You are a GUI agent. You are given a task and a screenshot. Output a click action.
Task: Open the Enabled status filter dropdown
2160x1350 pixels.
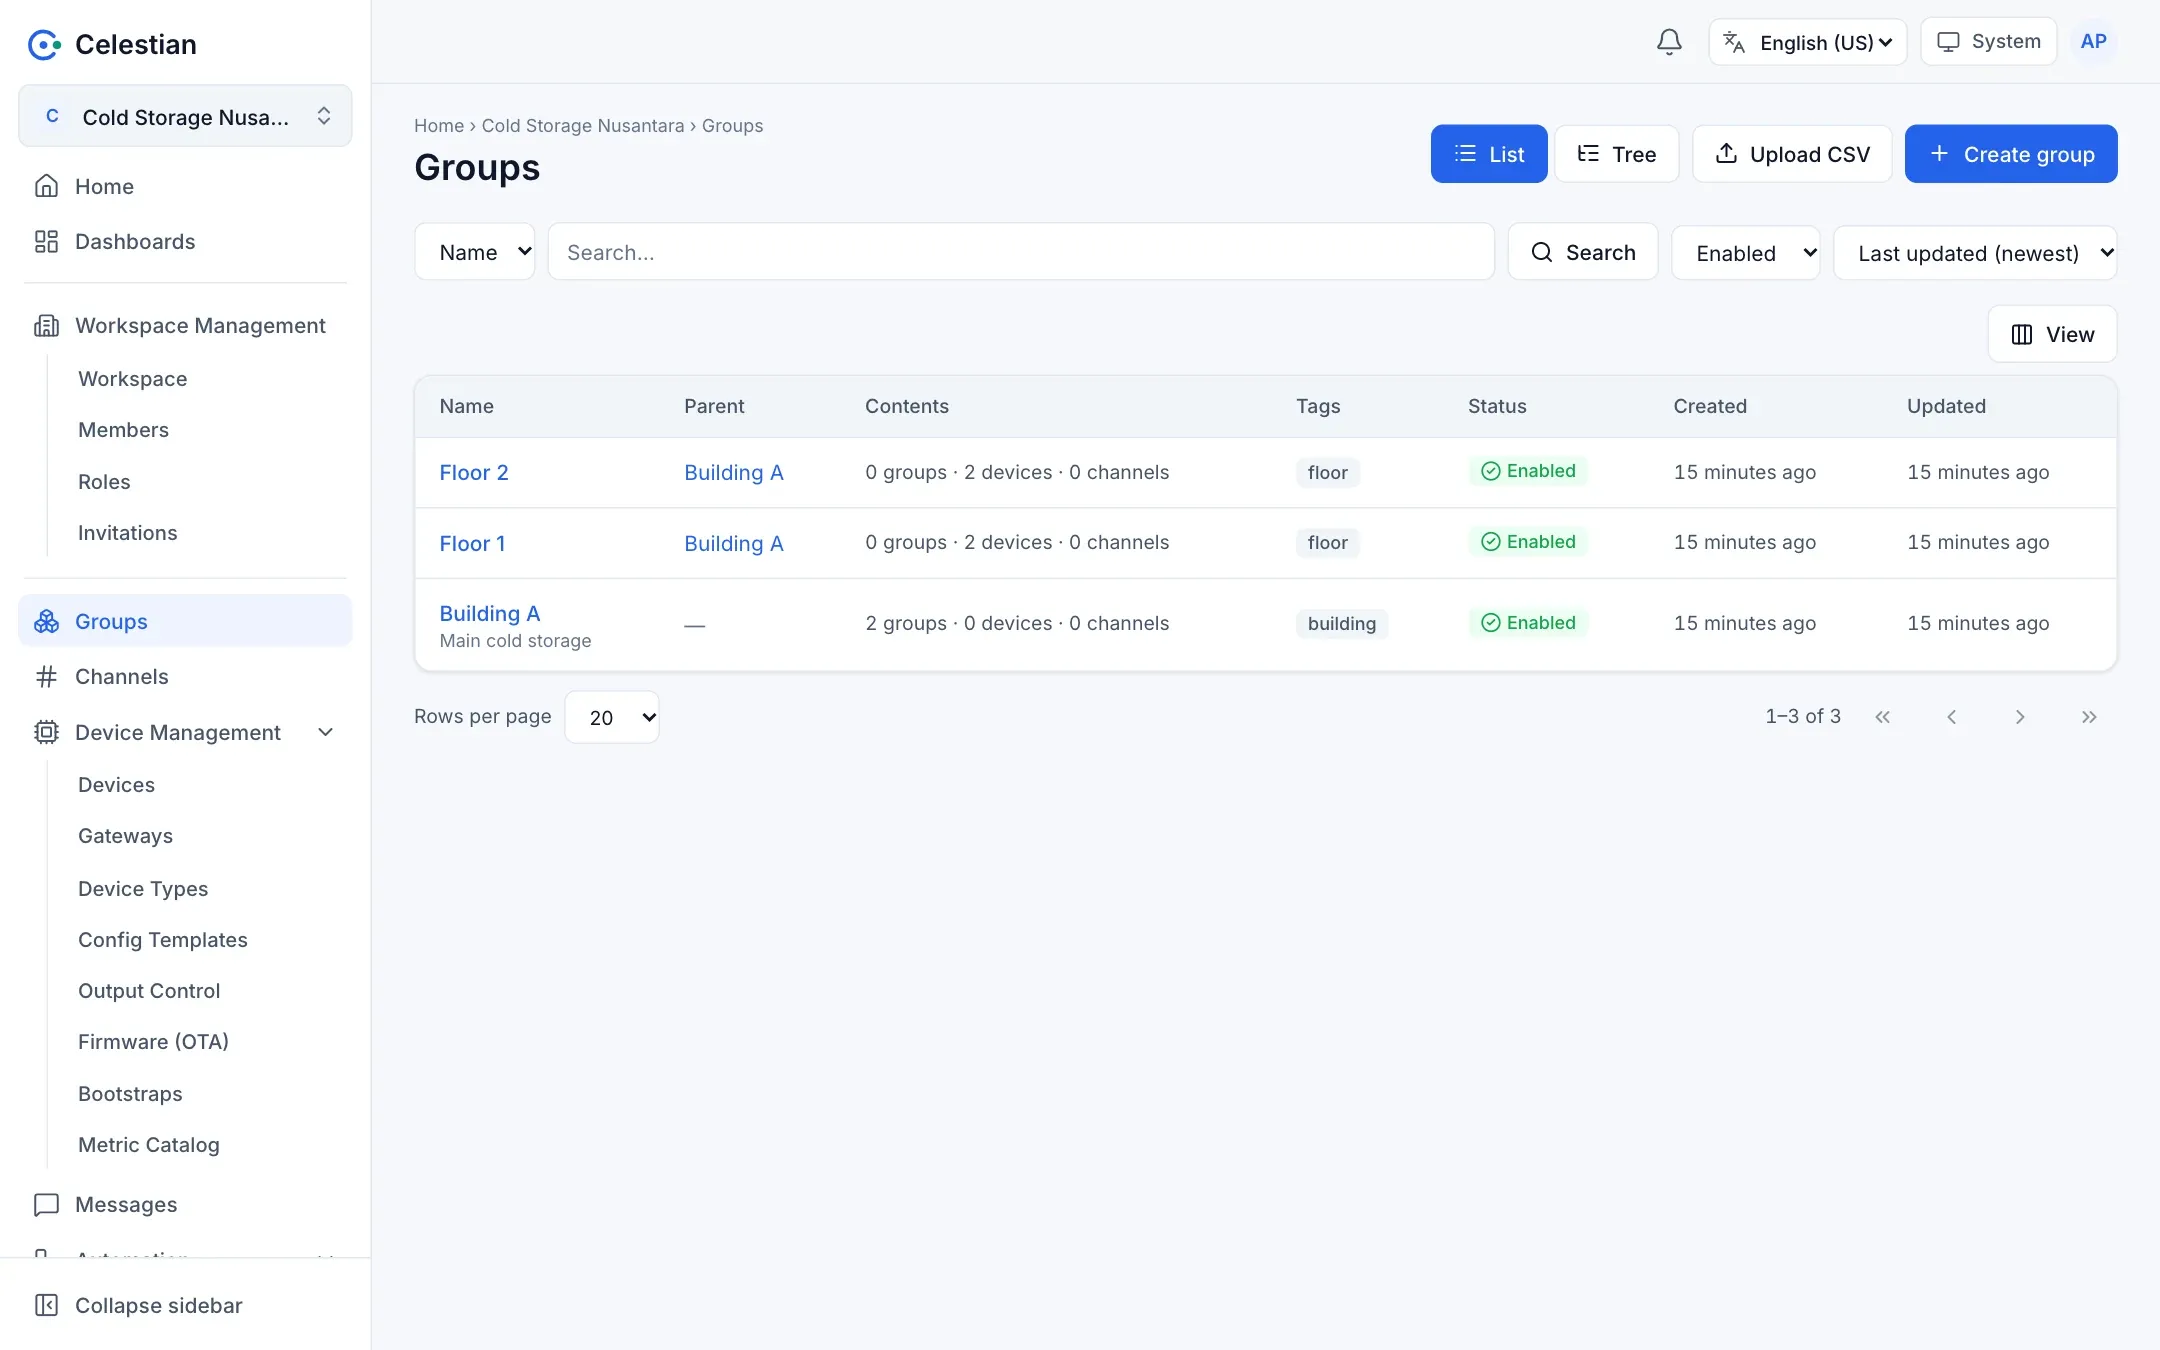pyautogui.click(x=1746, y=253)
